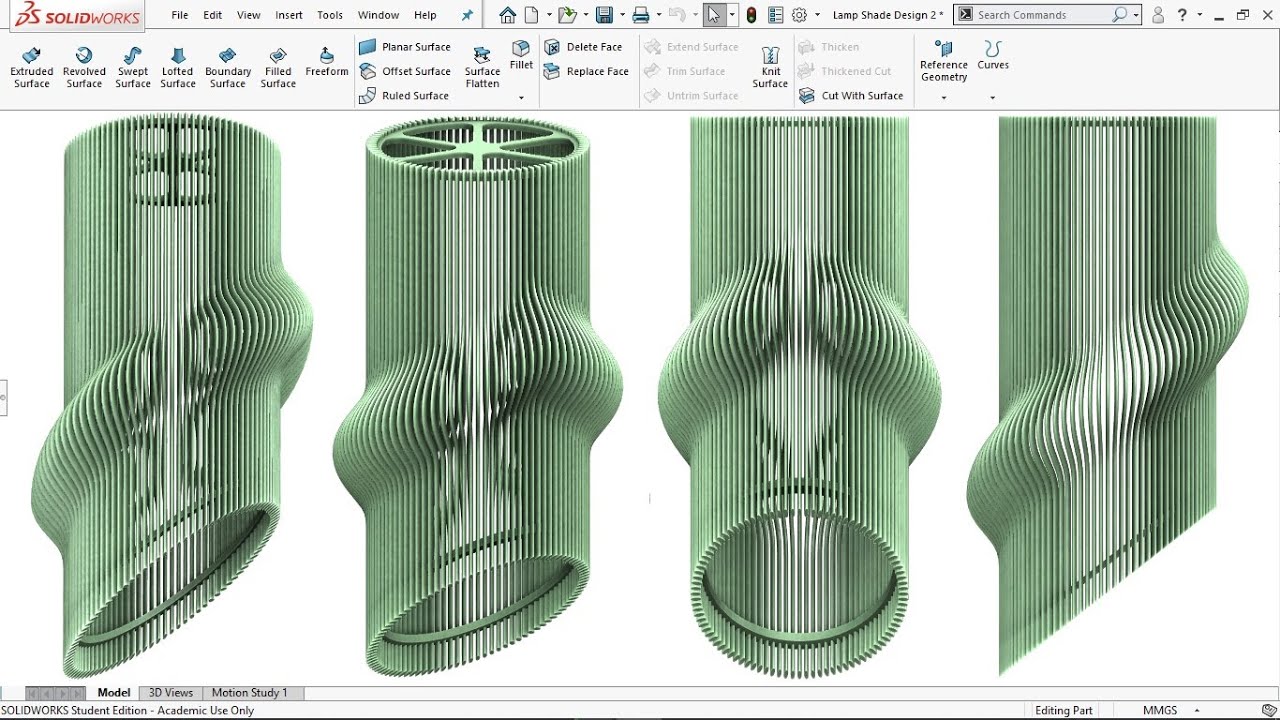This screenshot has height=720, width=1280.
Task: Expand the Save dropdown arrow
Action: tap(622, 15)
